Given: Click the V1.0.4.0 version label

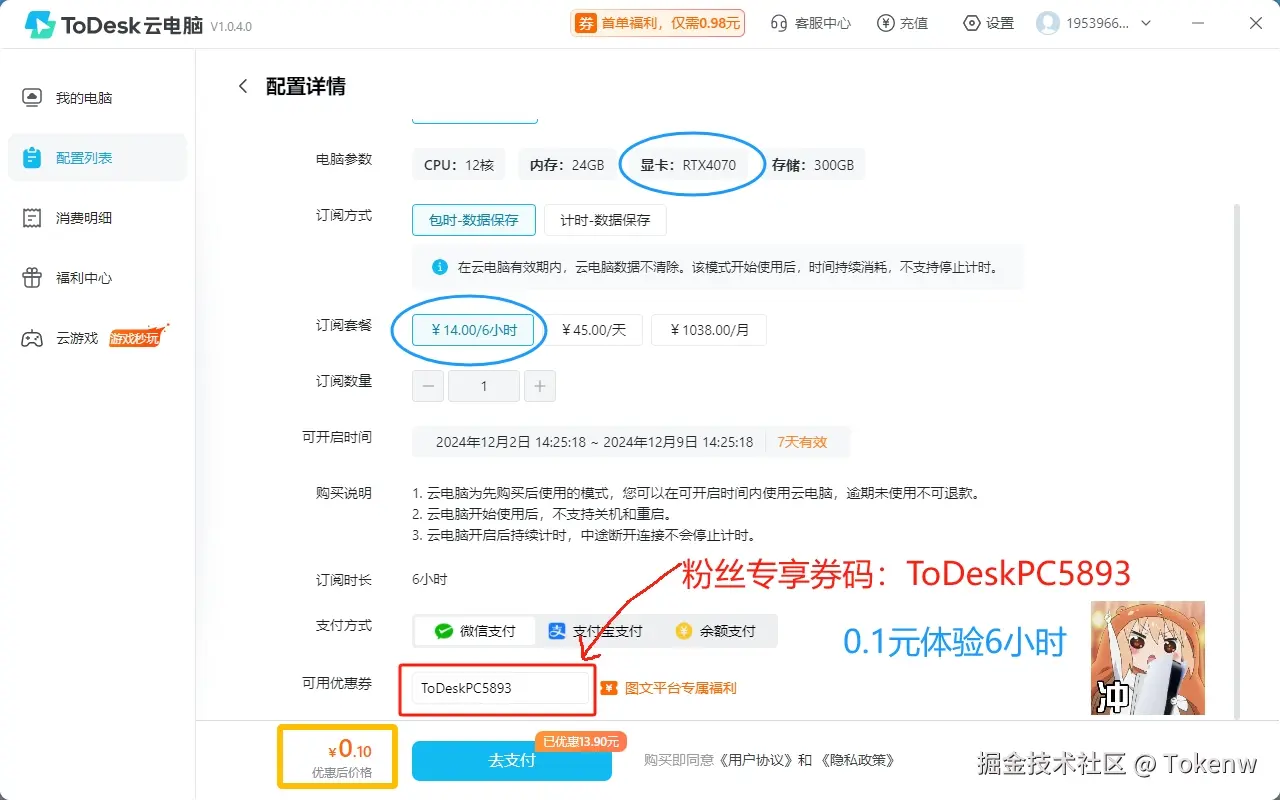Looking at the screenshot, I should (231, 26).
